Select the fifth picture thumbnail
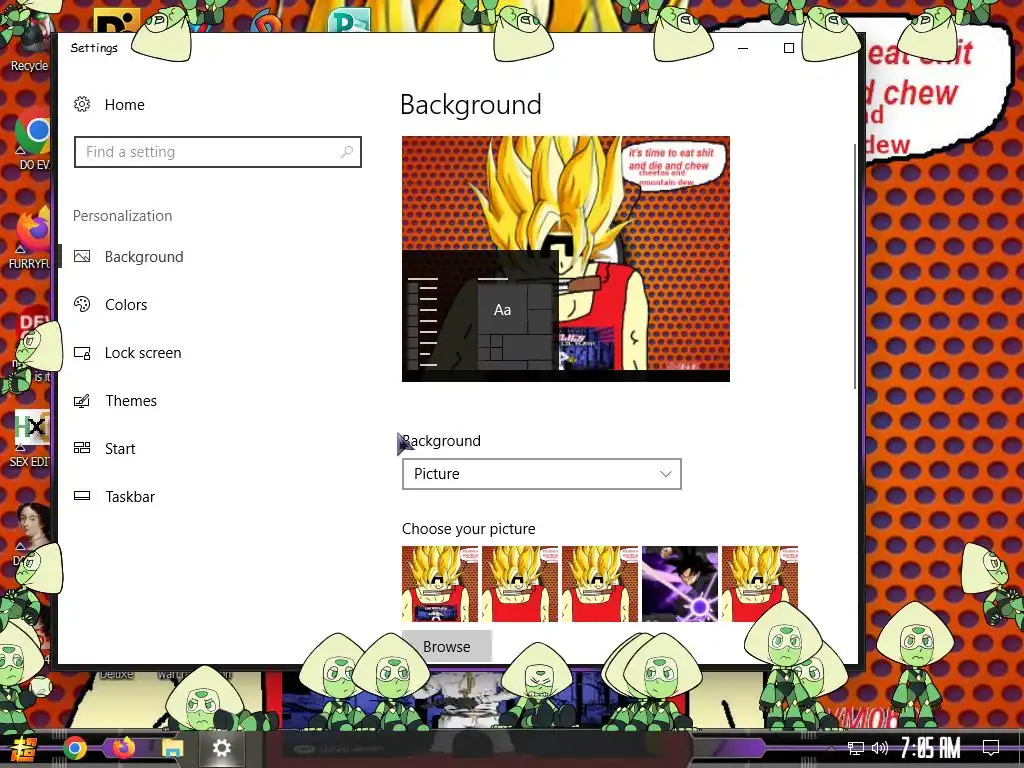 click(760, 584)
